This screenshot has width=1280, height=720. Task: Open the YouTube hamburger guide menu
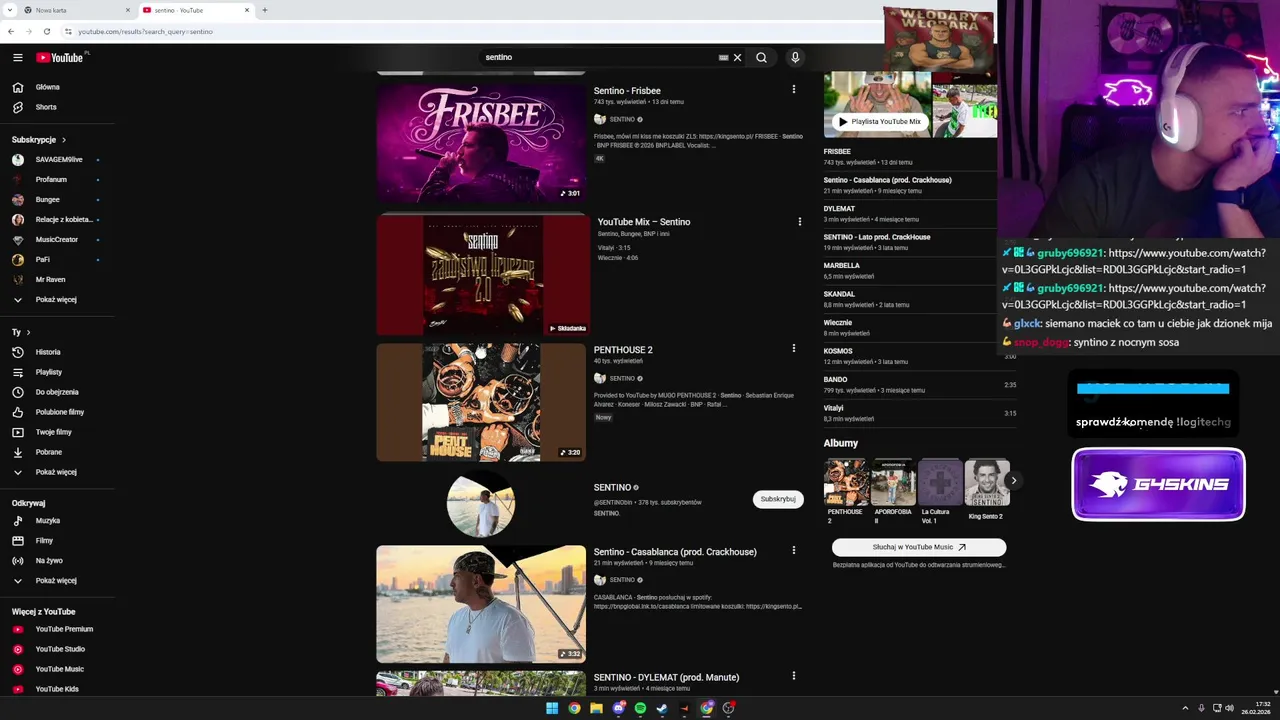click(x=17, y=58)
